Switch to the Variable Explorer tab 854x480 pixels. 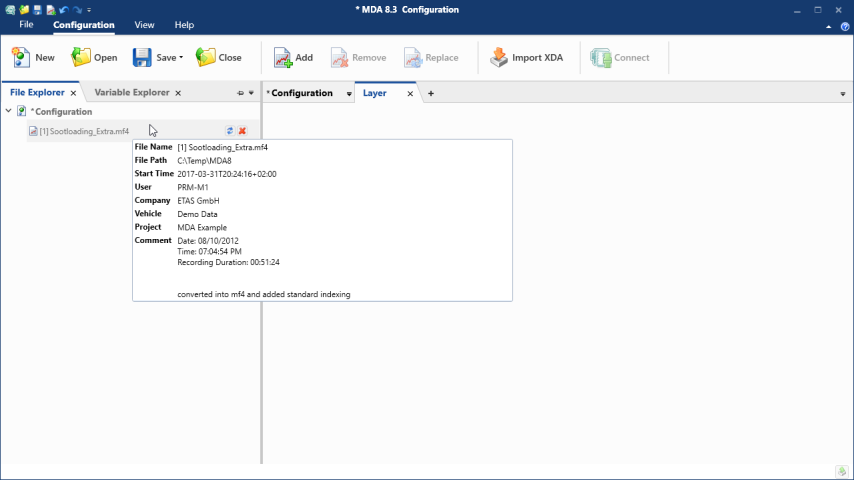tap(132, 93)
